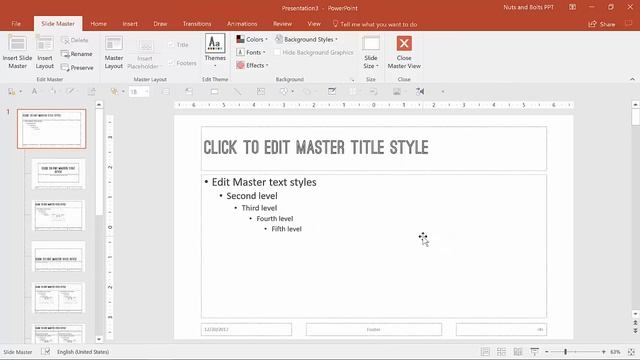Screen dimensions: 640x360
Task: Click the thumbnail pane scroll up arrow
Action: [x=99, y=105]
